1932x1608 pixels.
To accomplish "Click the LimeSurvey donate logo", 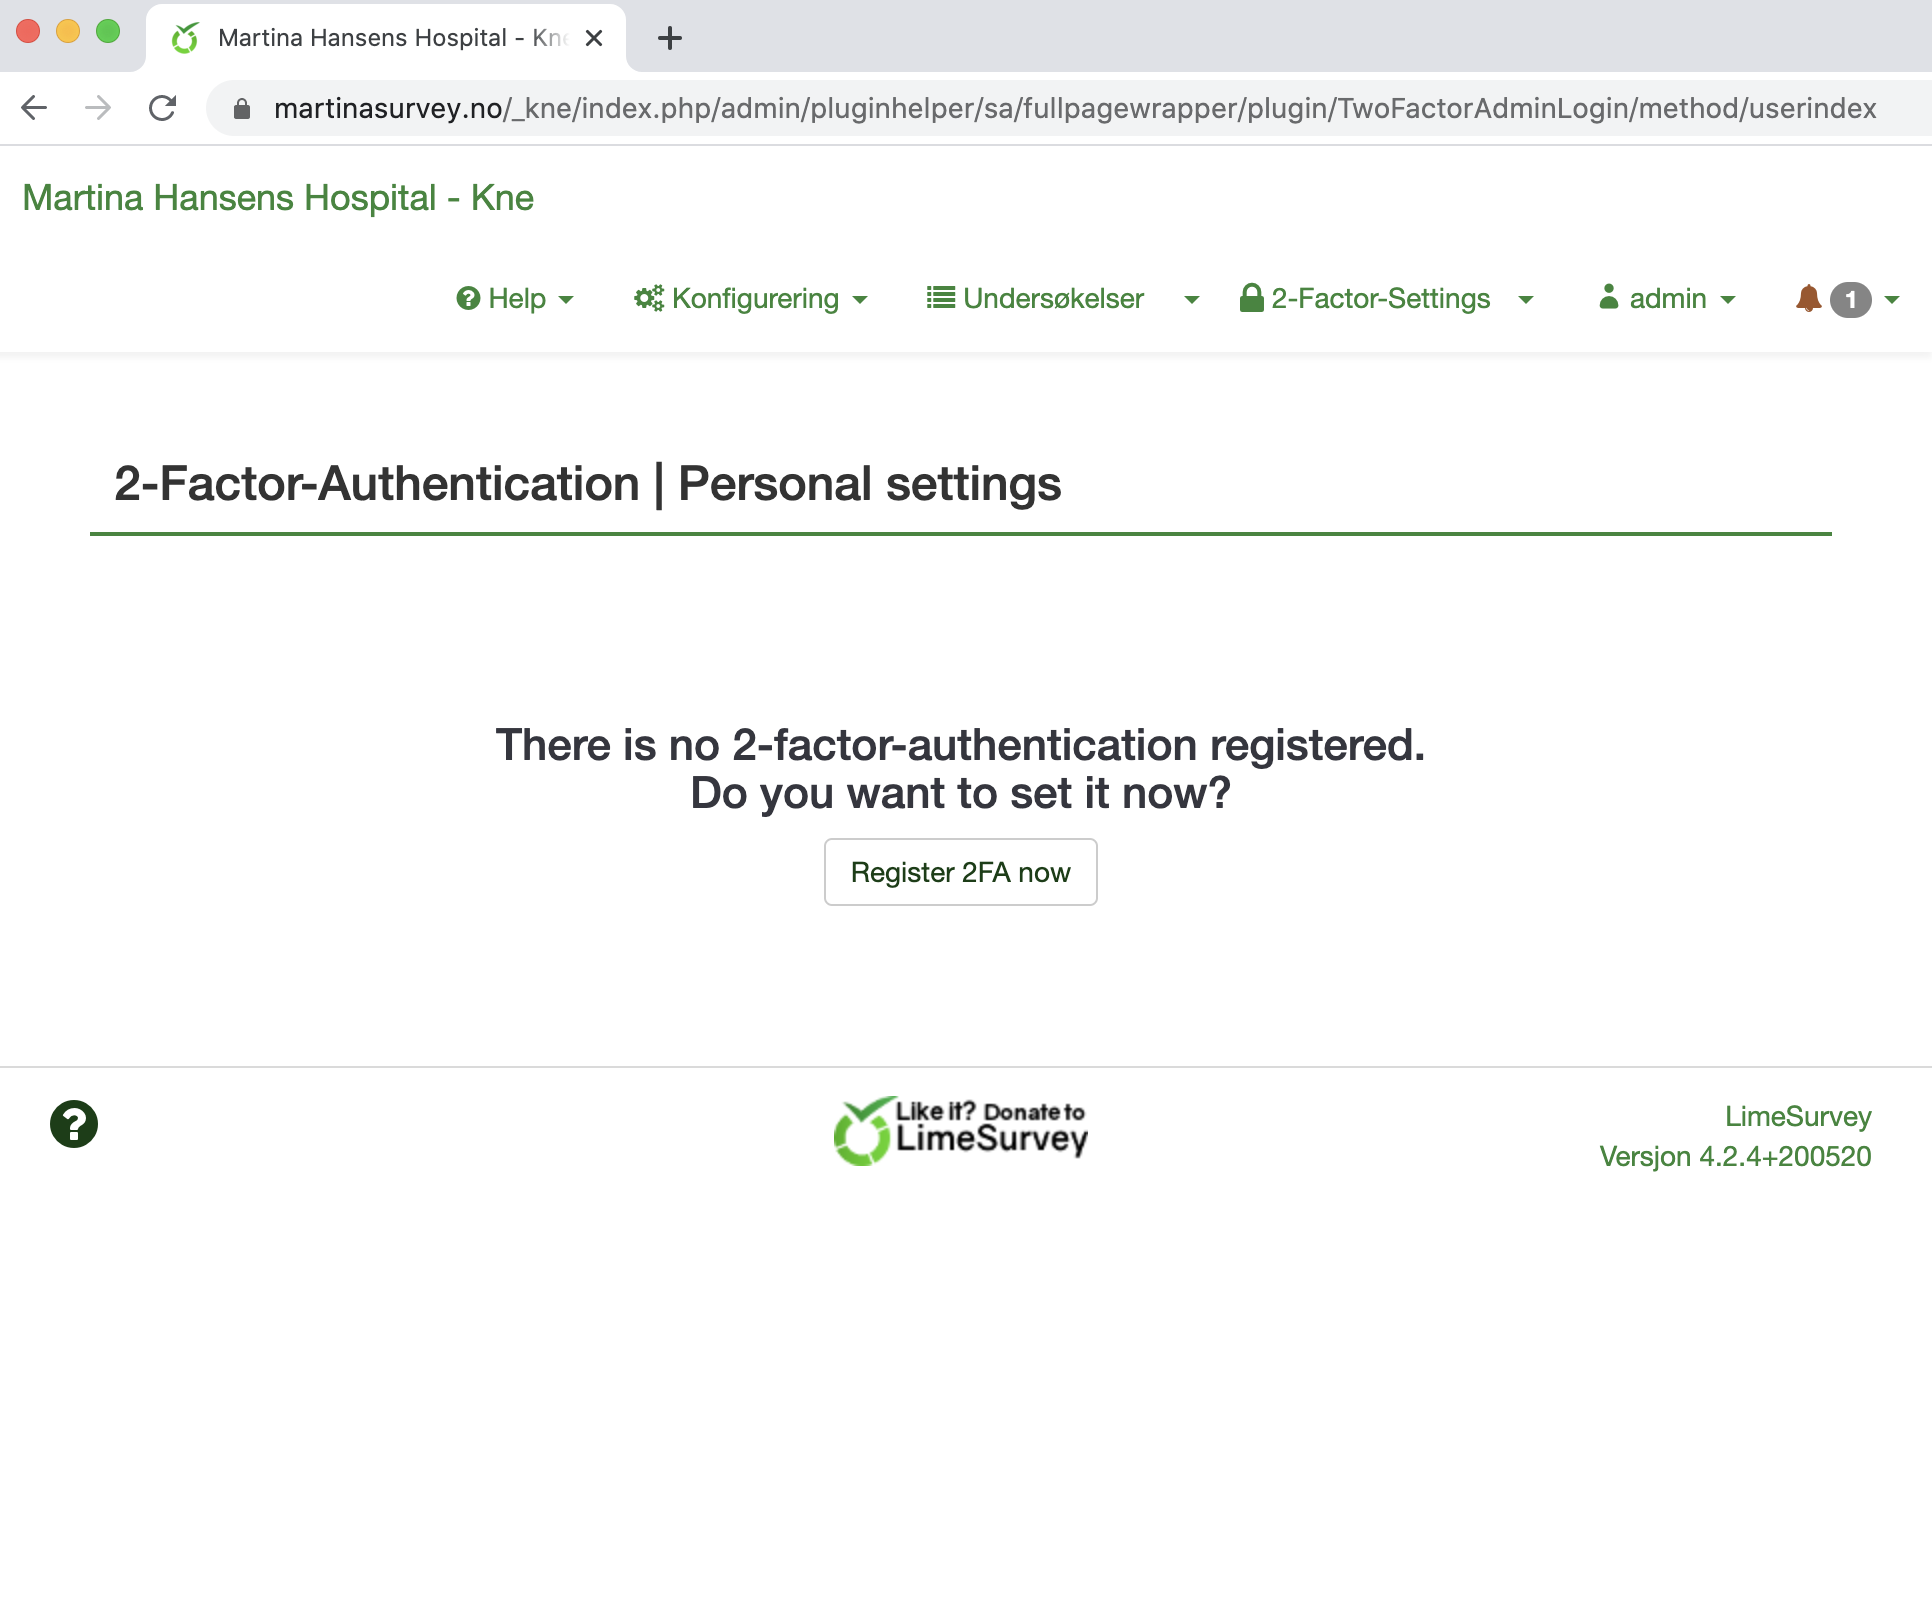I will 961,1131.
